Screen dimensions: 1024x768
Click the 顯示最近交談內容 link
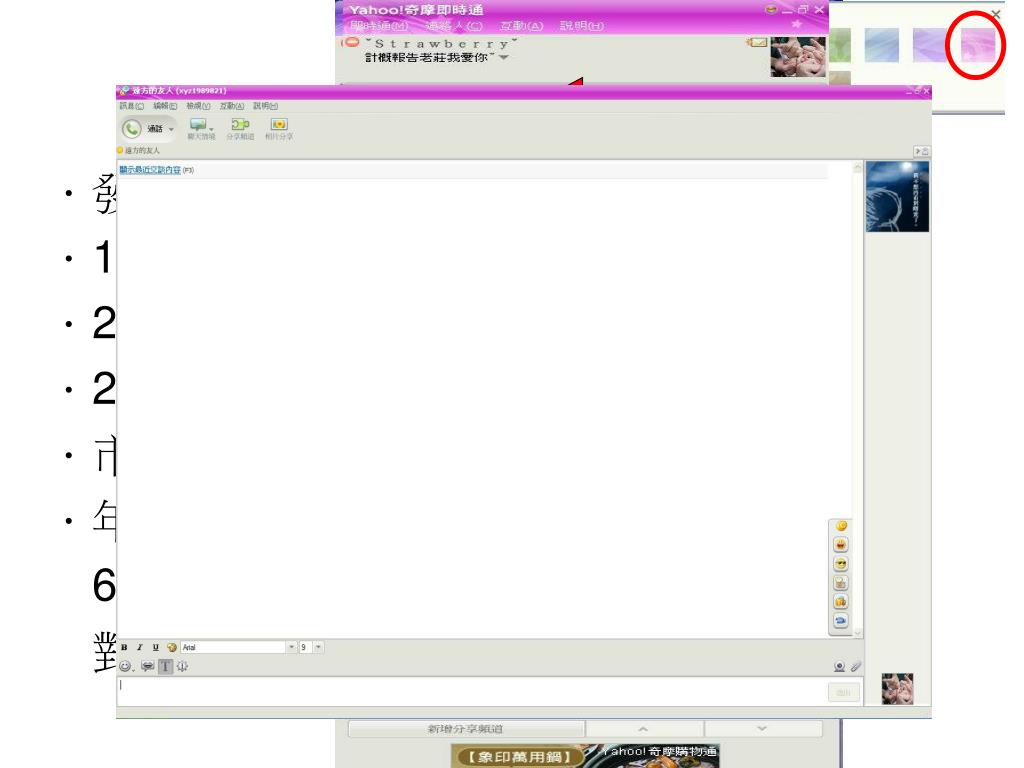point(150,170)
